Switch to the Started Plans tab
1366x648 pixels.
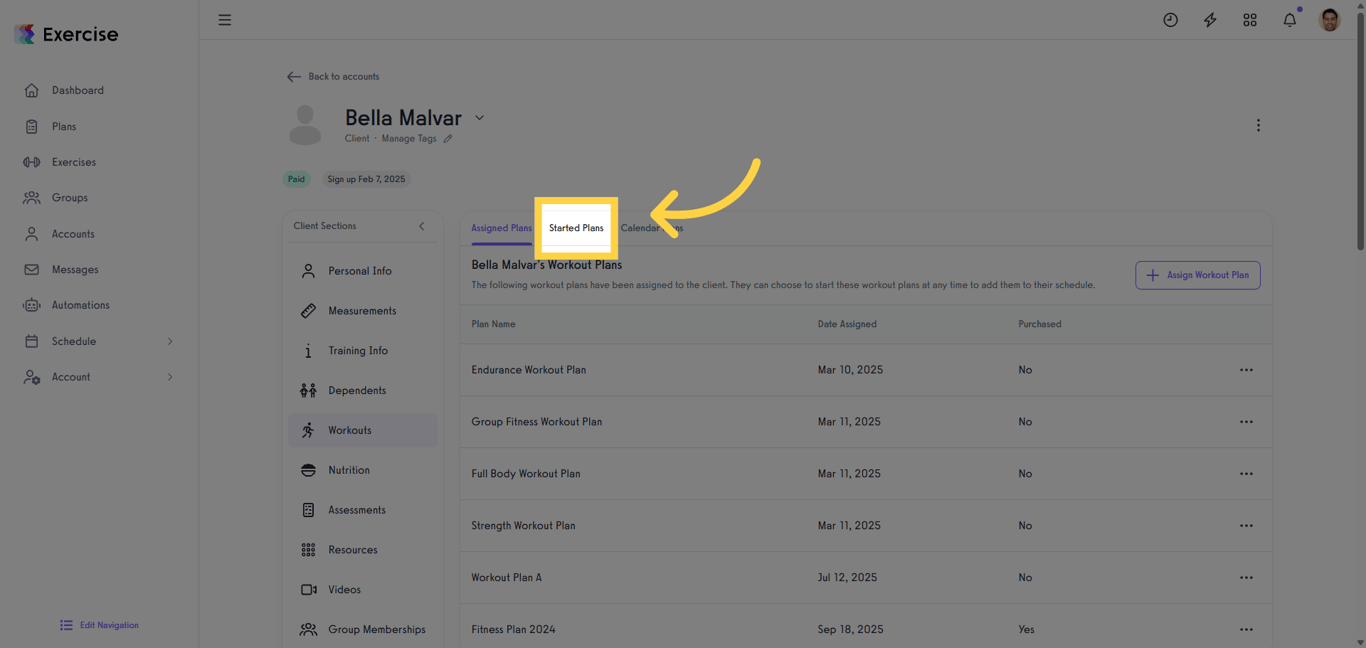click(x=576, y=228)
